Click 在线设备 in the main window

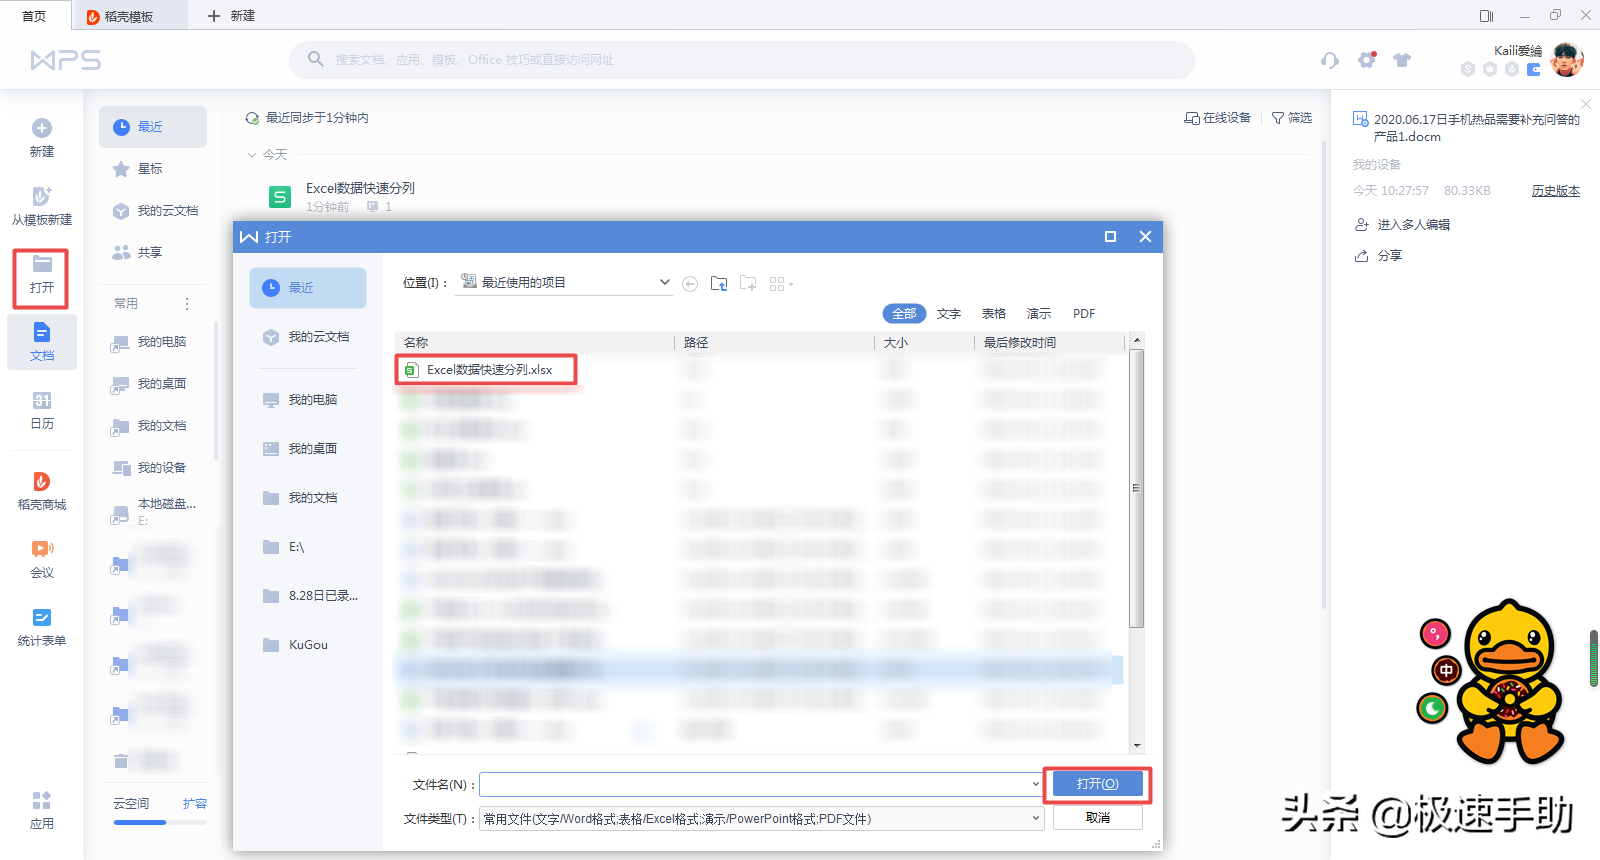coord(1217,118)
